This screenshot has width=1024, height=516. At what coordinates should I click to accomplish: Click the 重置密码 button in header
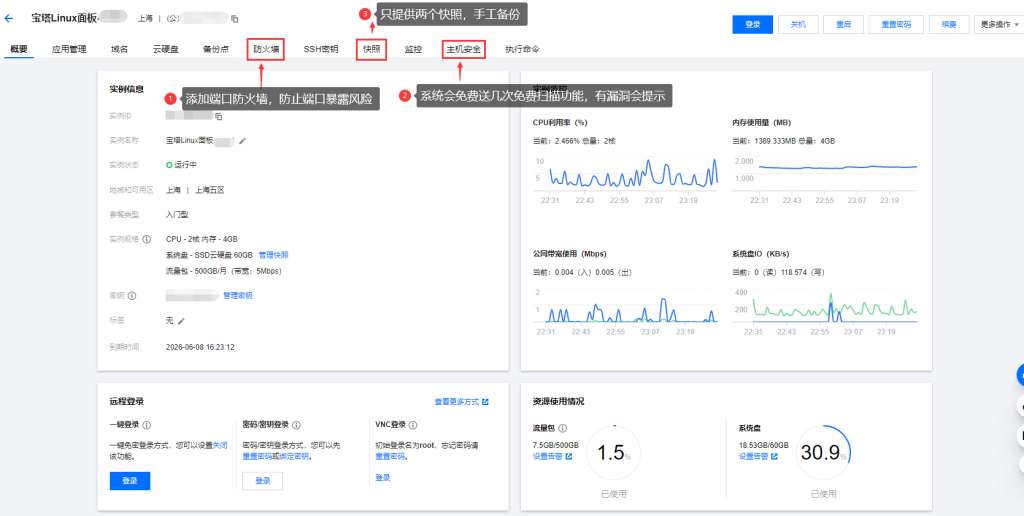tap(896, 24)
